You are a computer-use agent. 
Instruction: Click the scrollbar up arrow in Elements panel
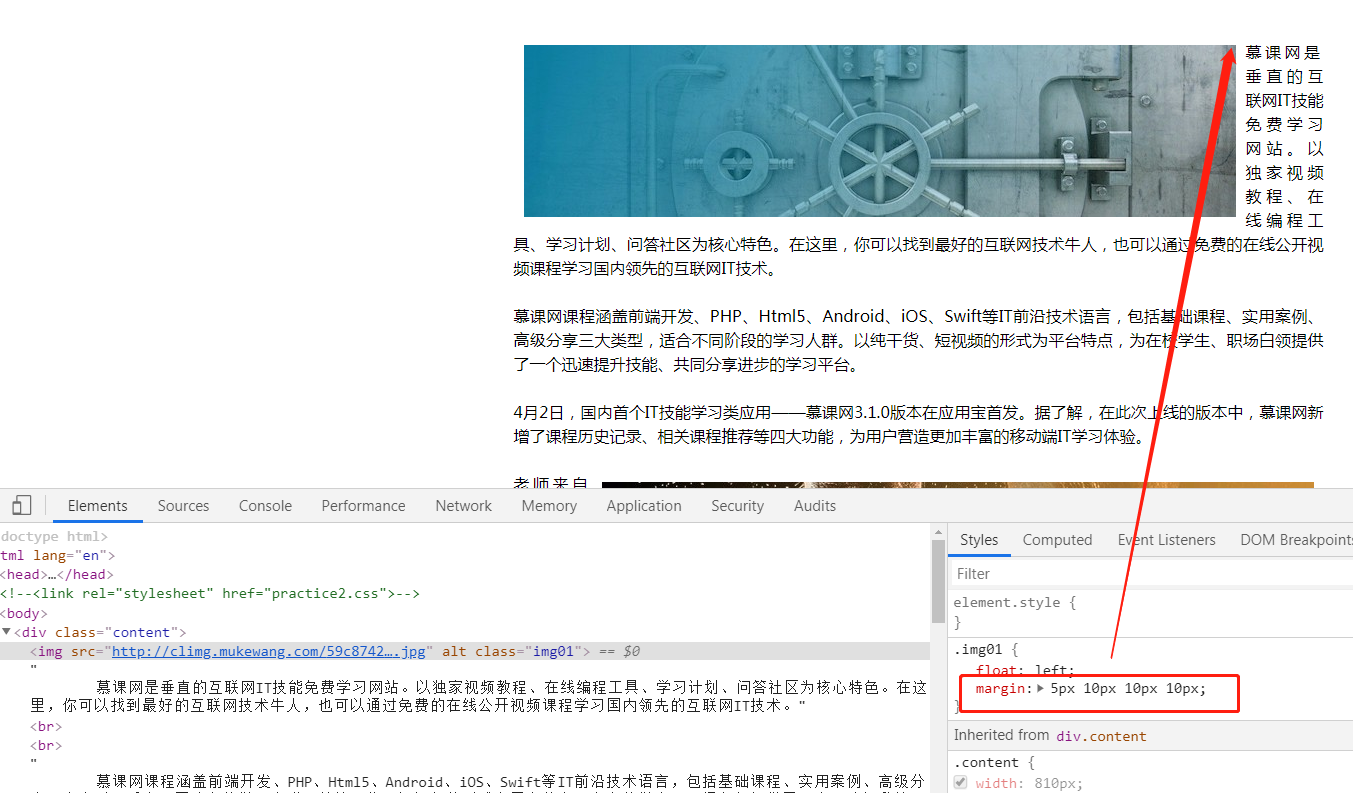(x=938, y=534)
